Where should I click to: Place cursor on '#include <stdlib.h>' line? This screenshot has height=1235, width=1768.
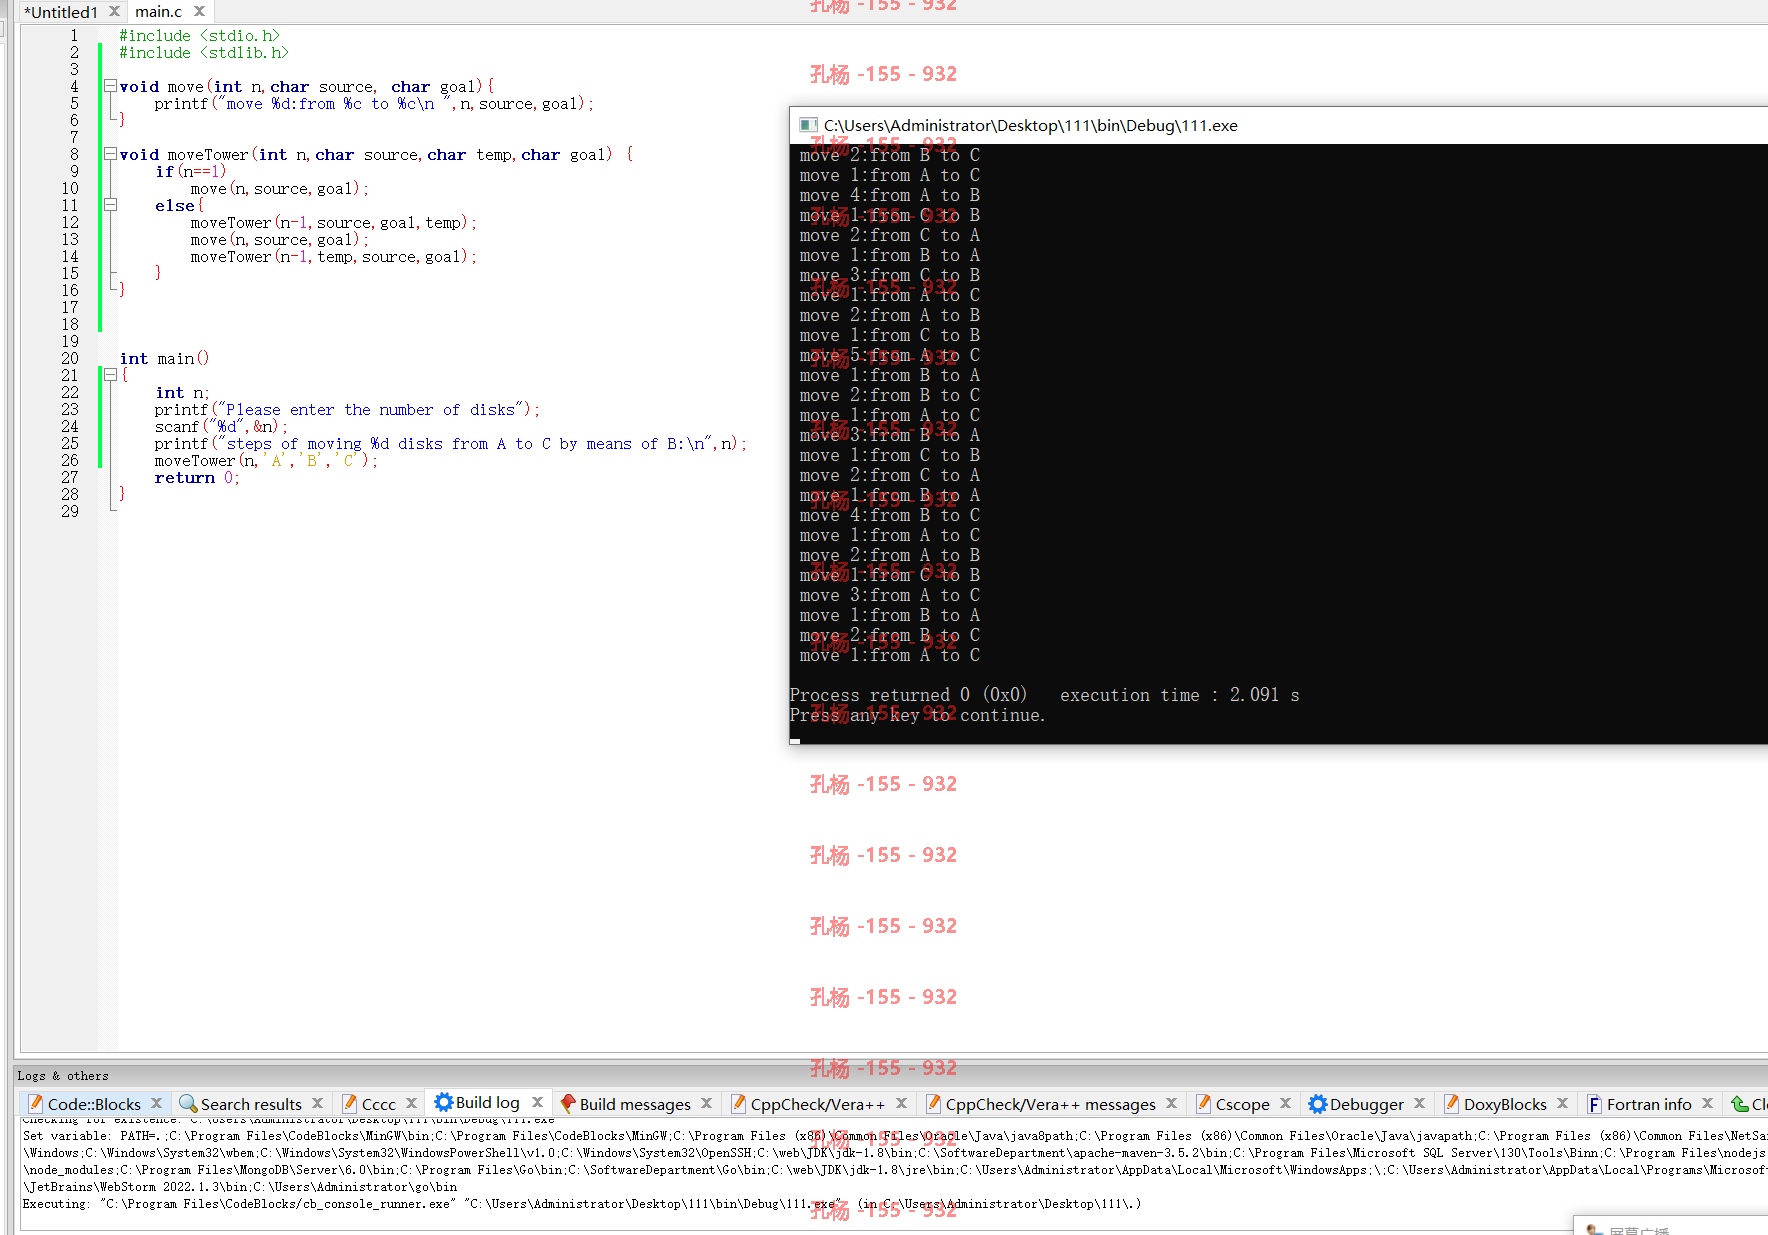(x=204, y=52)
